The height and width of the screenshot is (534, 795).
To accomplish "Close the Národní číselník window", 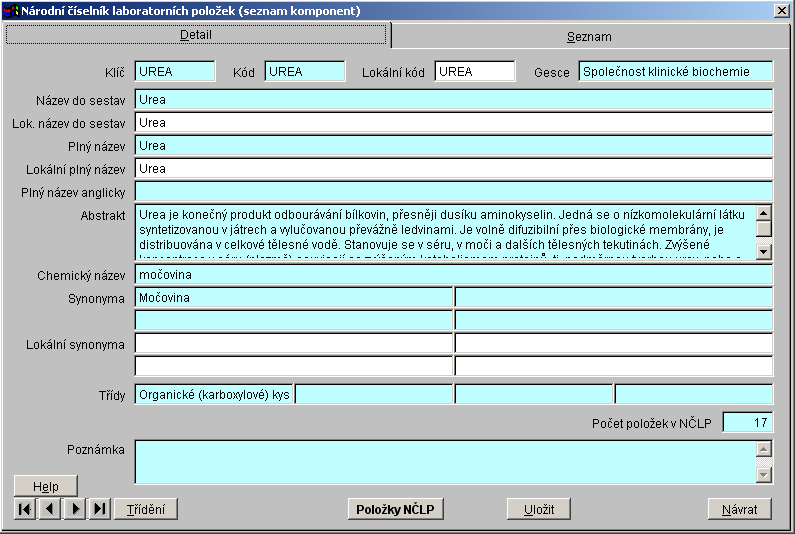I will pyautogui.click(x=781, y=10).
